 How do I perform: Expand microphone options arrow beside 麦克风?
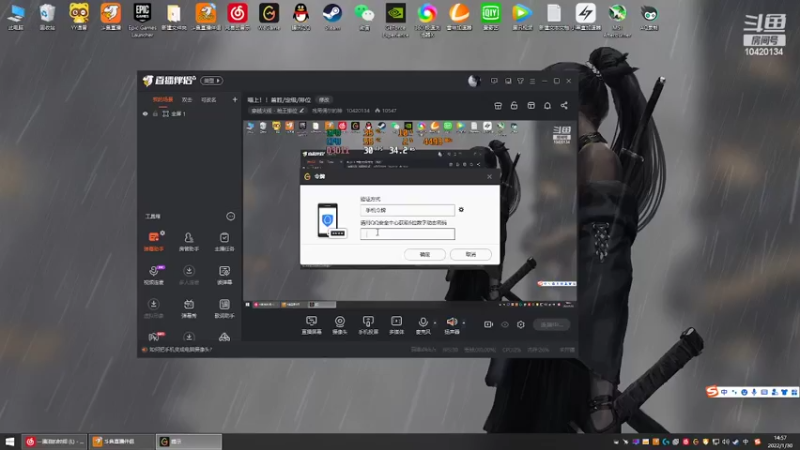tap(435, 322)
